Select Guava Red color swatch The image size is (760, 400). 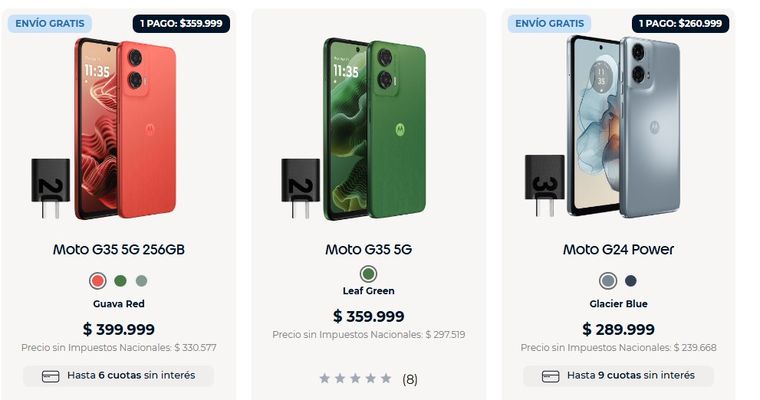click(97, 281)
